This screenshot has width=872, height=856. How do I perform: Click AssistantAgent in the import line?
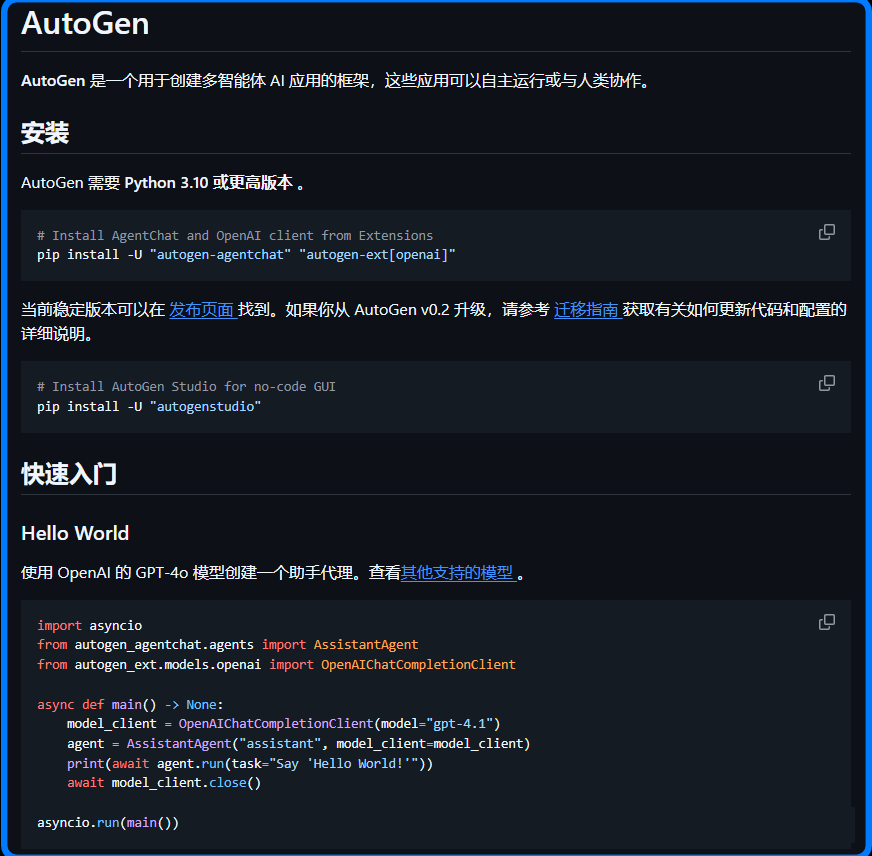point(366,645)
